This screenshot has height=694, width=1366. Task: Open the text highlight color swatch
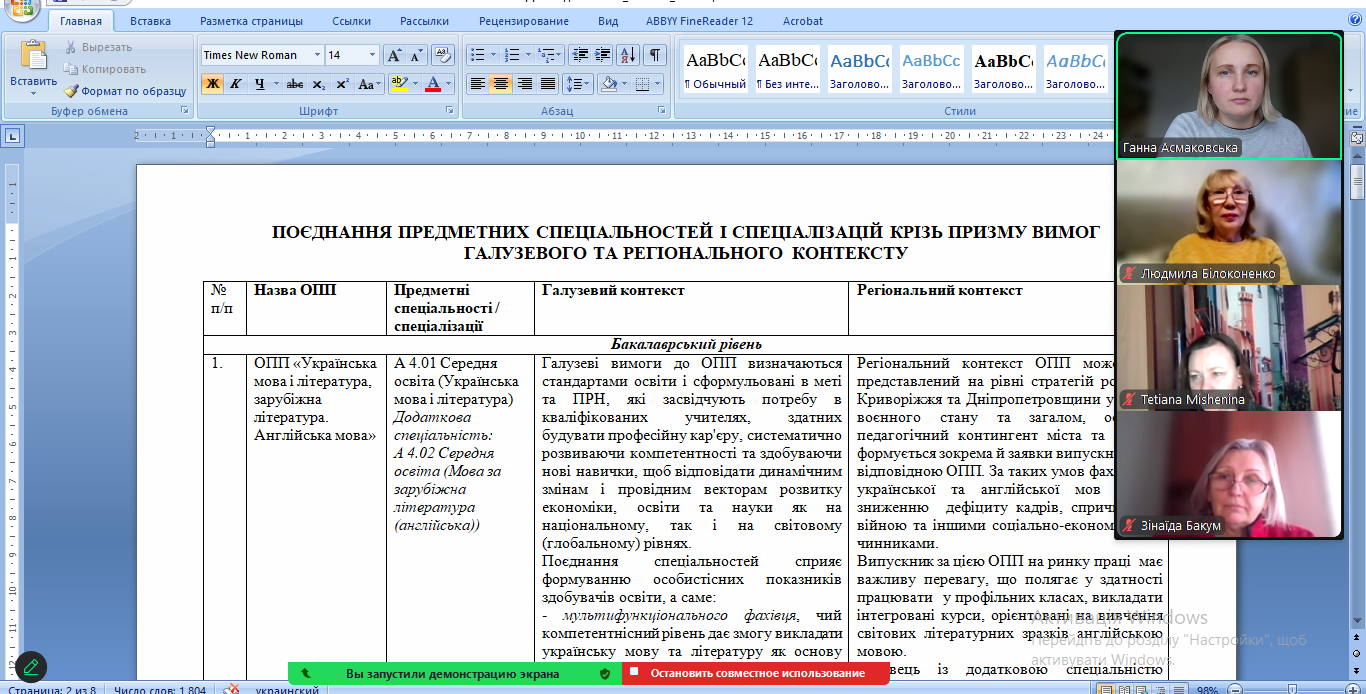(x=398, y=84)
